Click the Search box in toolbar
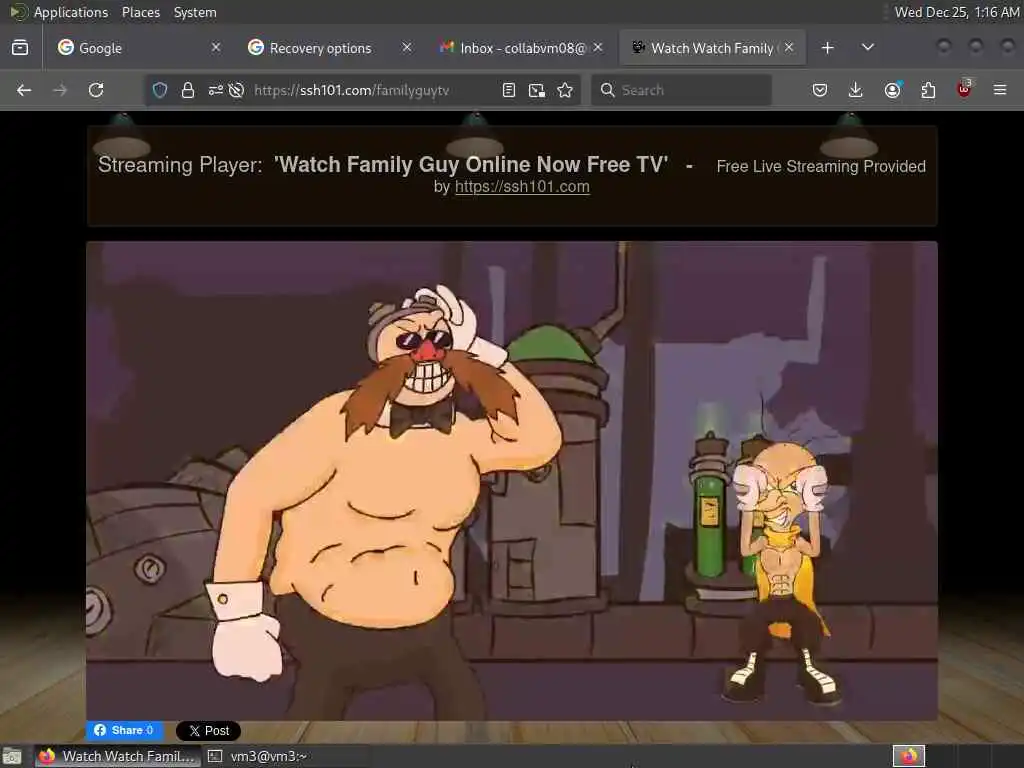This screenshot has height=768, width=1024. (682, 90)
